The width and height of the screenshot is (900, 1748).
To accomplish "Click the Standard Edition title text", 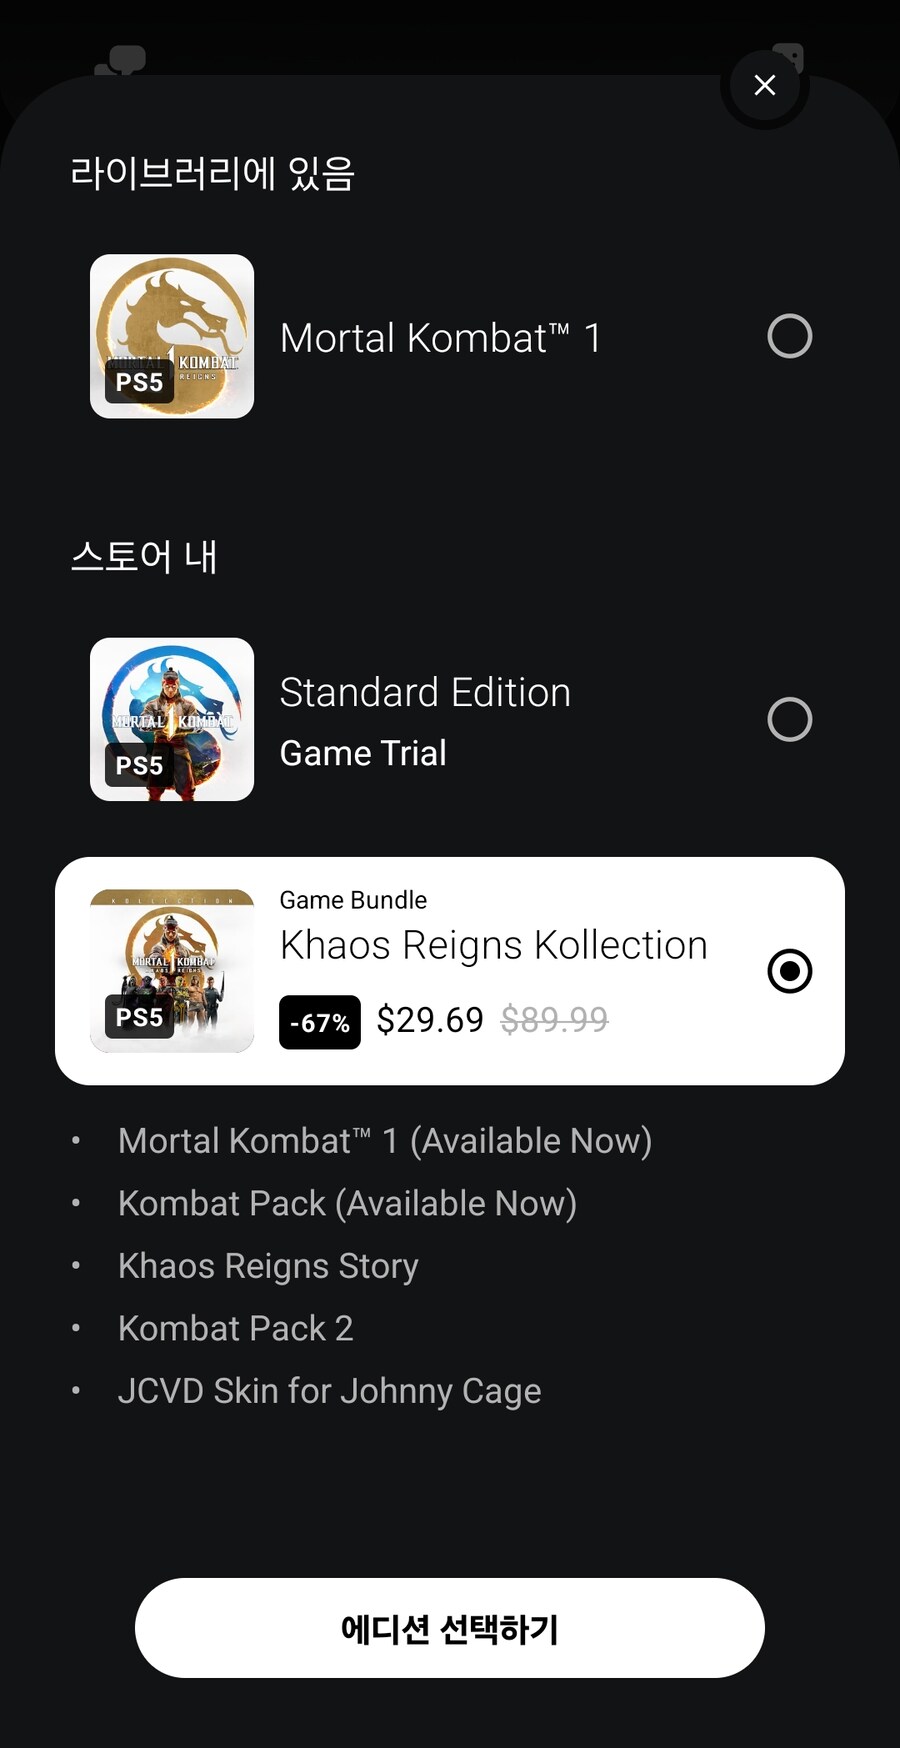I will click(x=425, y=692).
